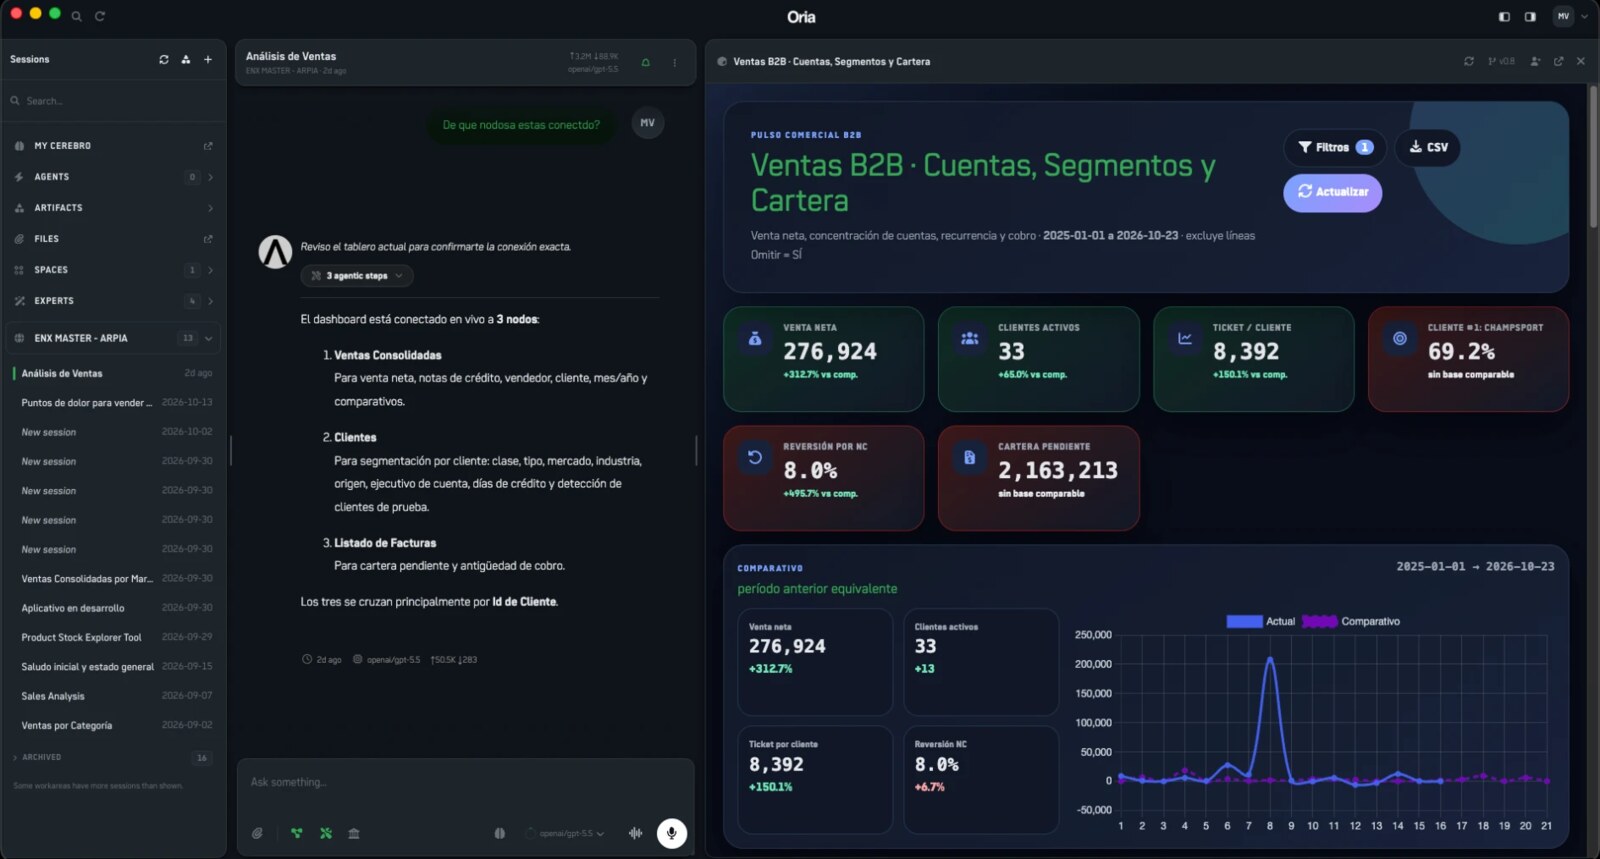Click the paperclip attach icon
The image size is (1600, 859).
click(x=257, y=833)
